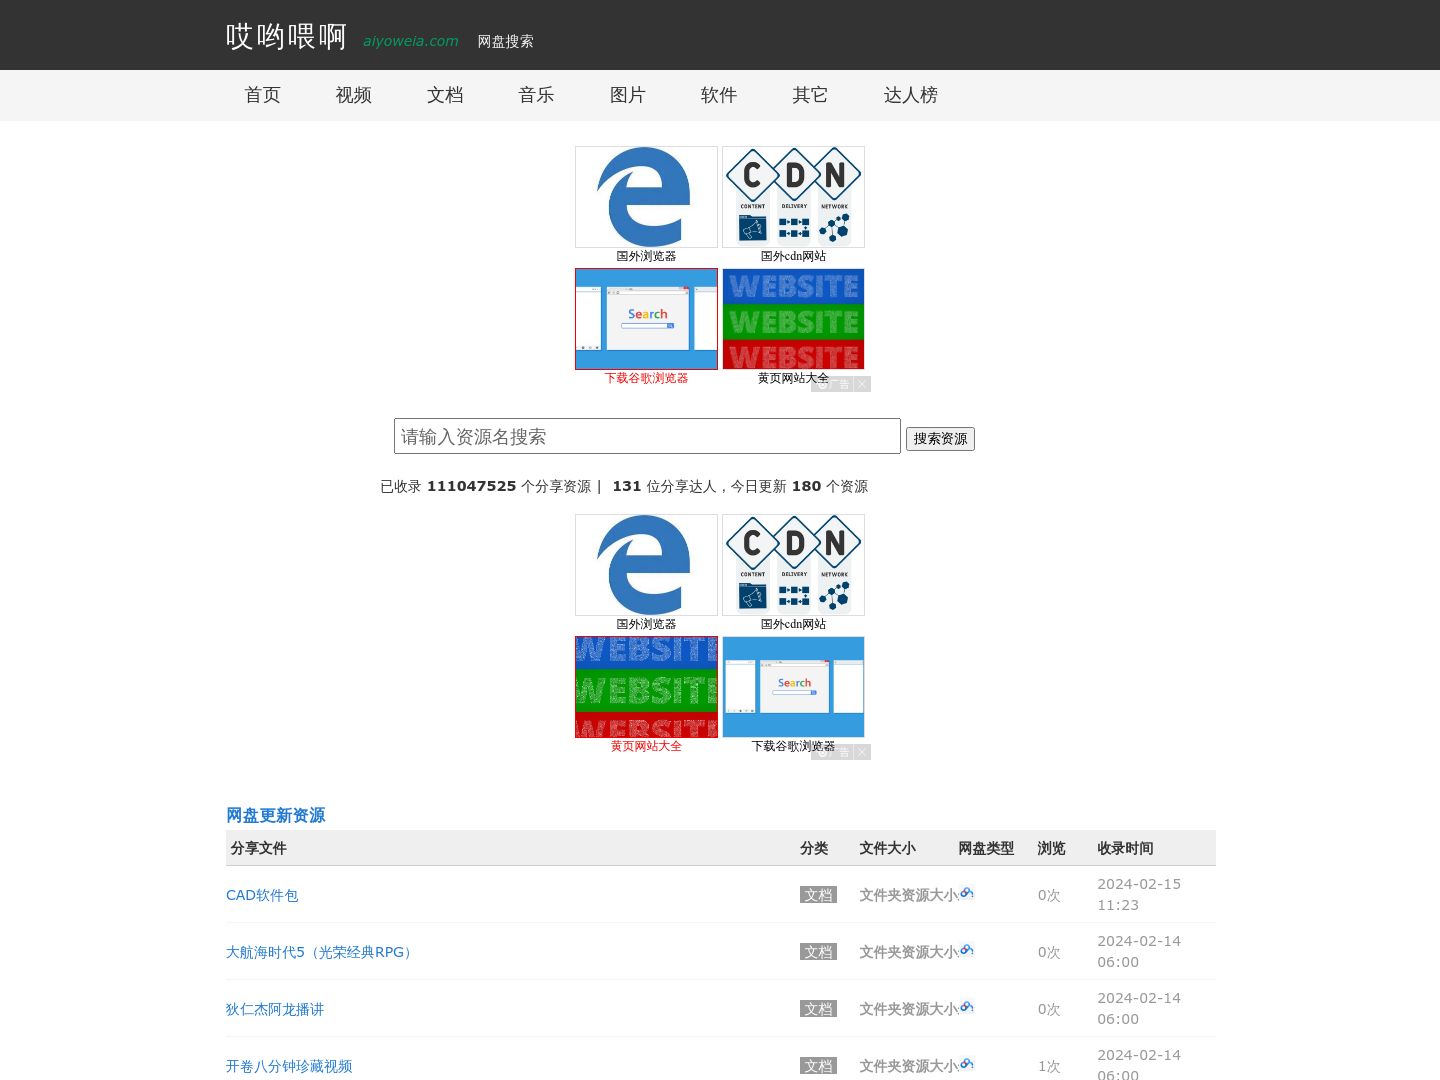
Task: Open 大航海时代5（光荣经典RPG） link
Action: [x=321, y=952]
